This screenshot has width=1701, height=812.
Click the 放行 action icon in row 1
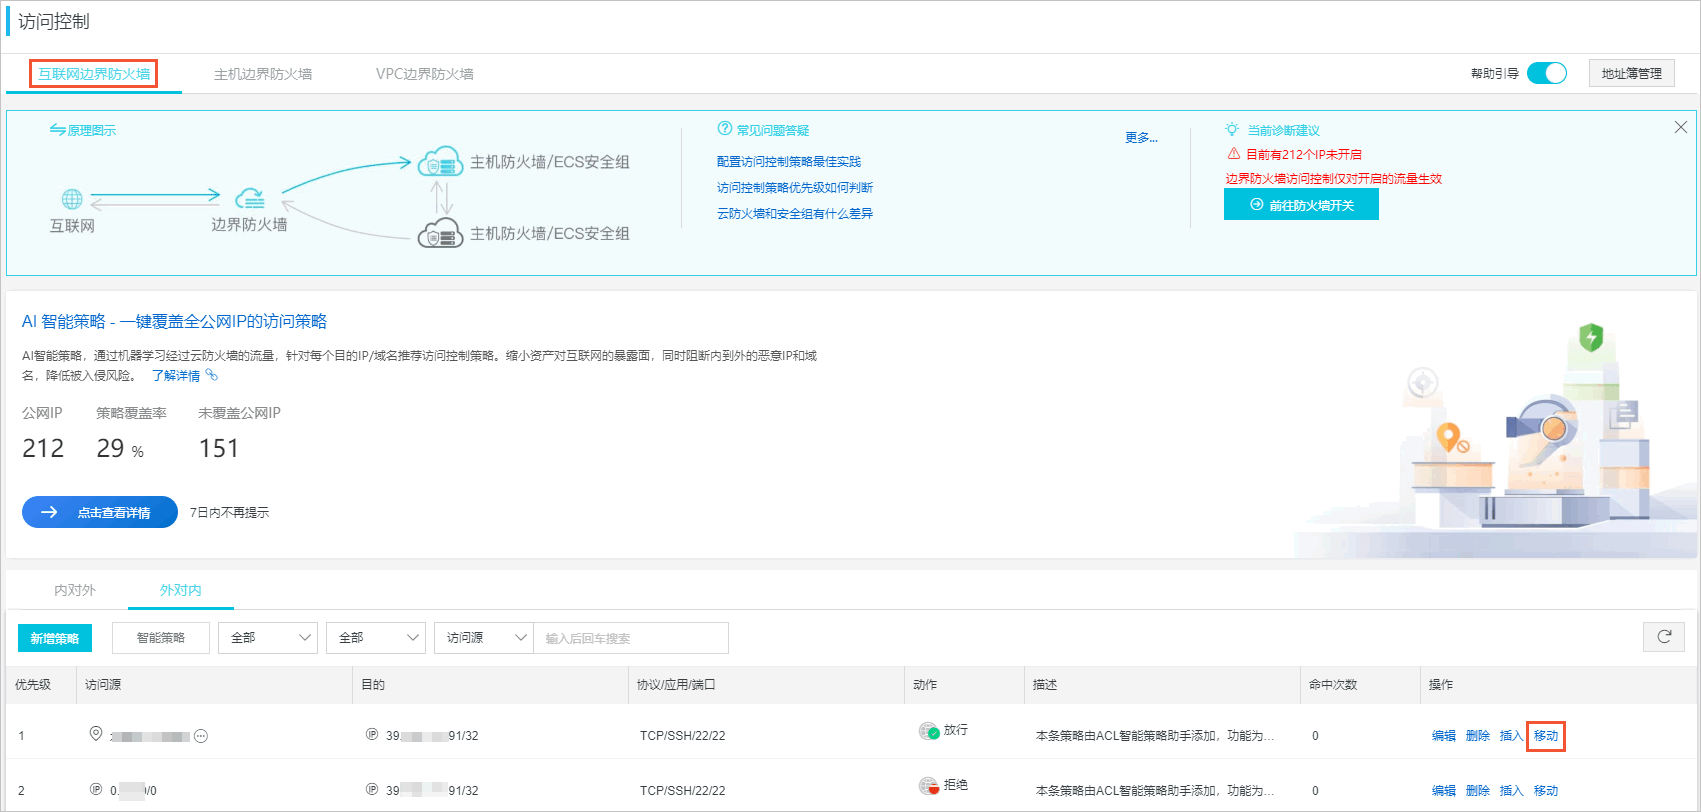(x=929, y=731)
